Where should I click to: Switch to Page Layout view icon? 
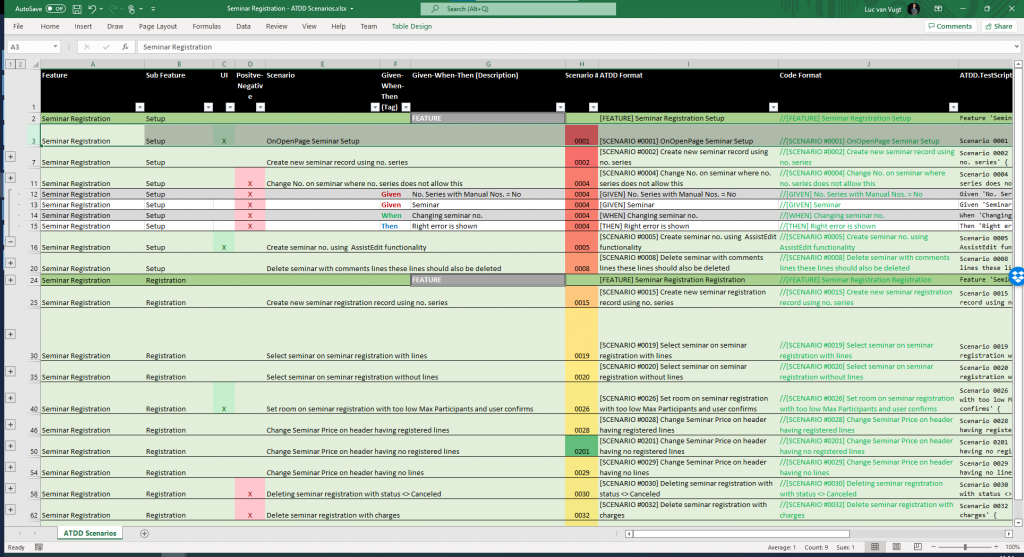coord(896,547)
